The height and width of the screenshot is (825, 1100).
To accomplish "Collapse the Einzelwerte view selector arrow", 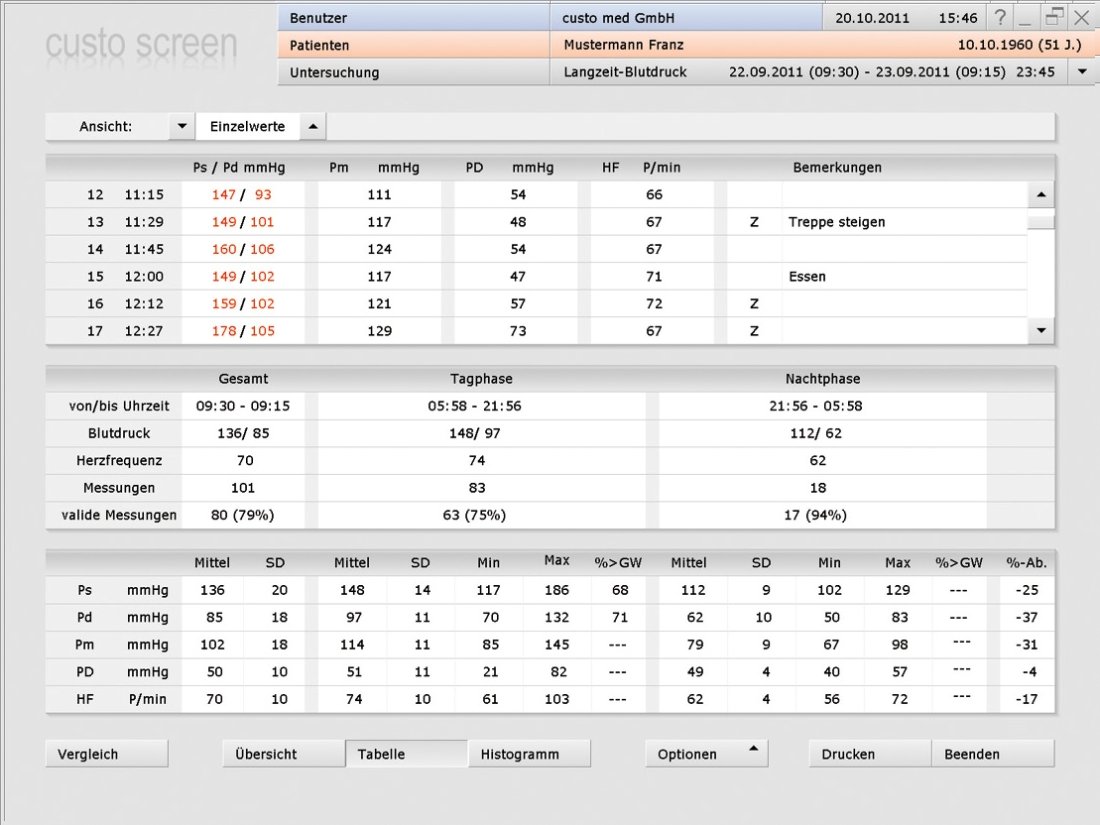I will click(312, 127).
